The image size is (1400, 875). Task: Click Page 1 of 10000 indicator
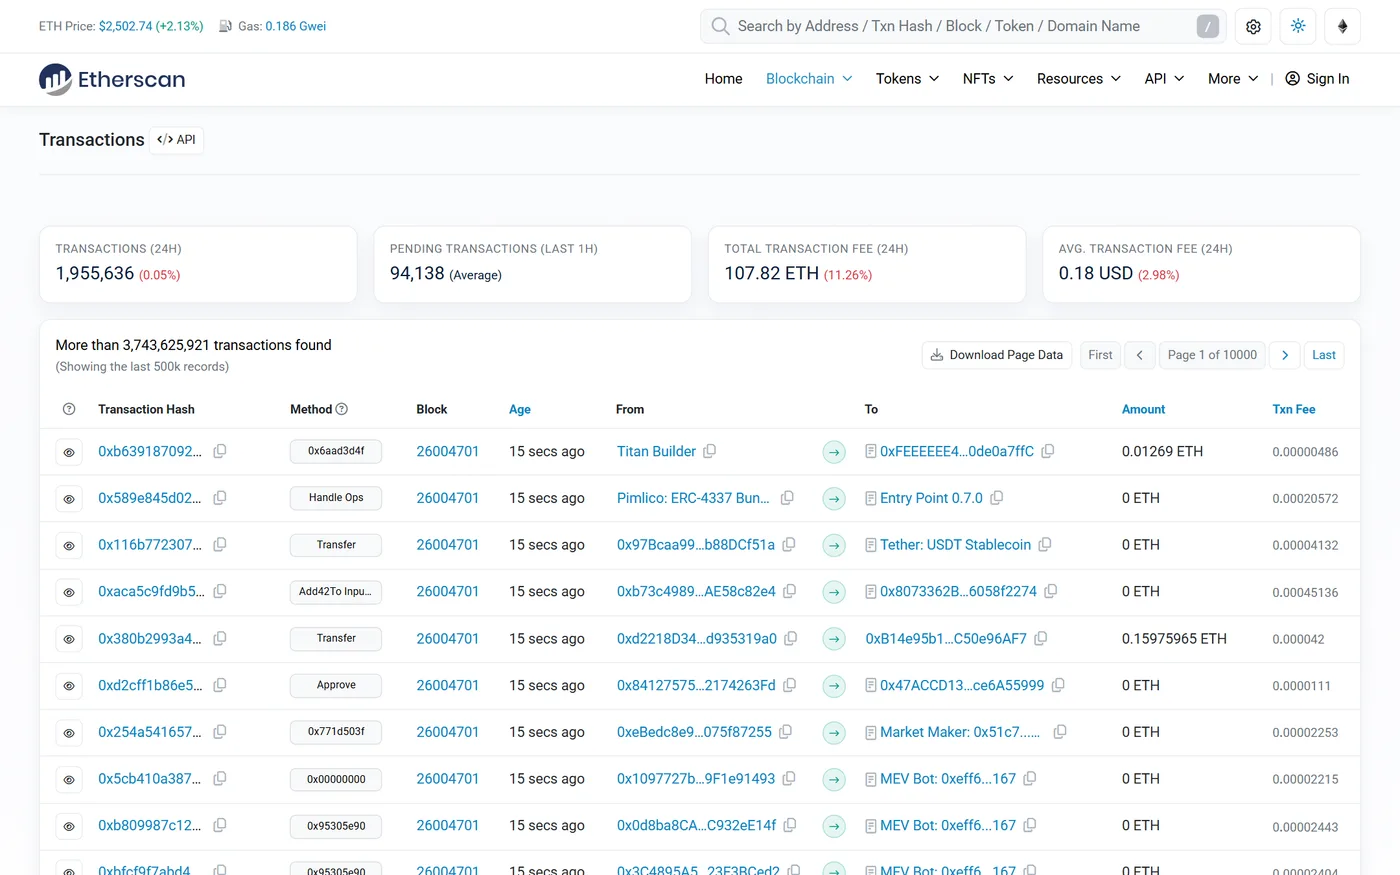1212,355
